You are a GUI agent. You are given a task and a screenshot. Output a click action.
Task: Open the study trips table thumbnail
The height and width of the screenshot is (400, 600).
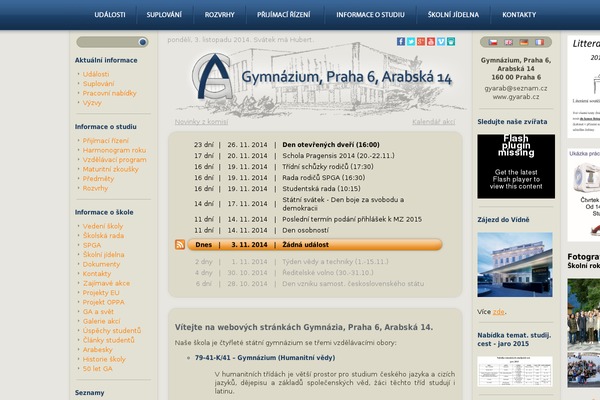coord(515,371)
